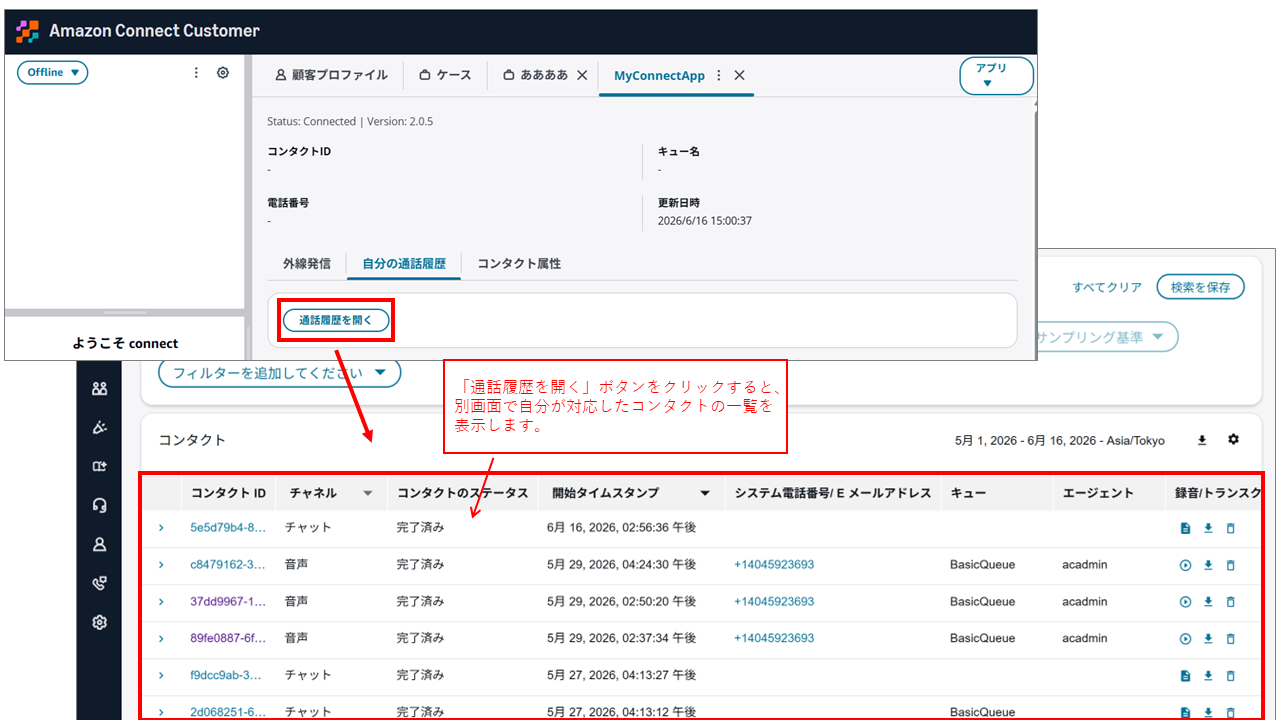
Task: Download the contact list above the table
Action: 1202,440
